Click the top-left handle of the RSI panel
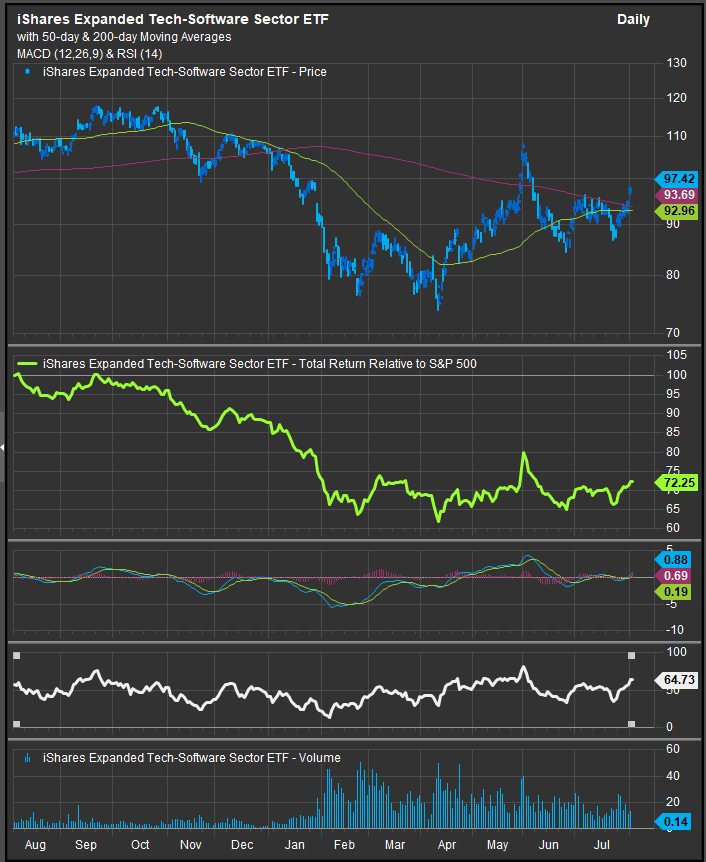 (x=16, y=656)
